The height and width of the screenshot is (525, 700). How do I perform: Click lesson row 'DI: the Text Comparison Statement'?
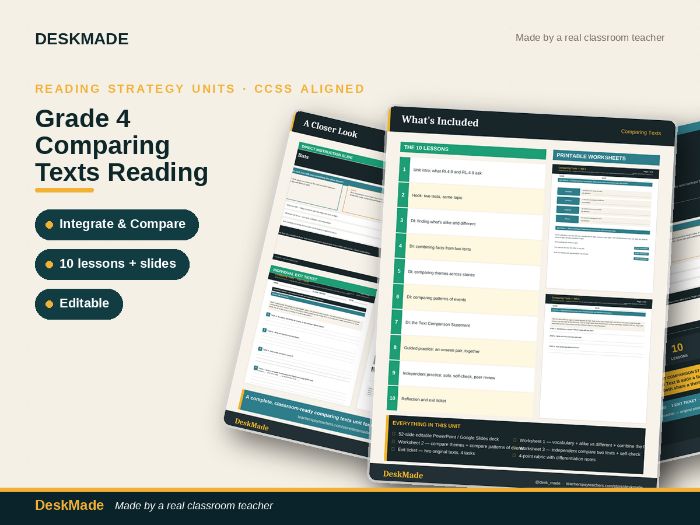pyautogui.click(x=469, y=325)
